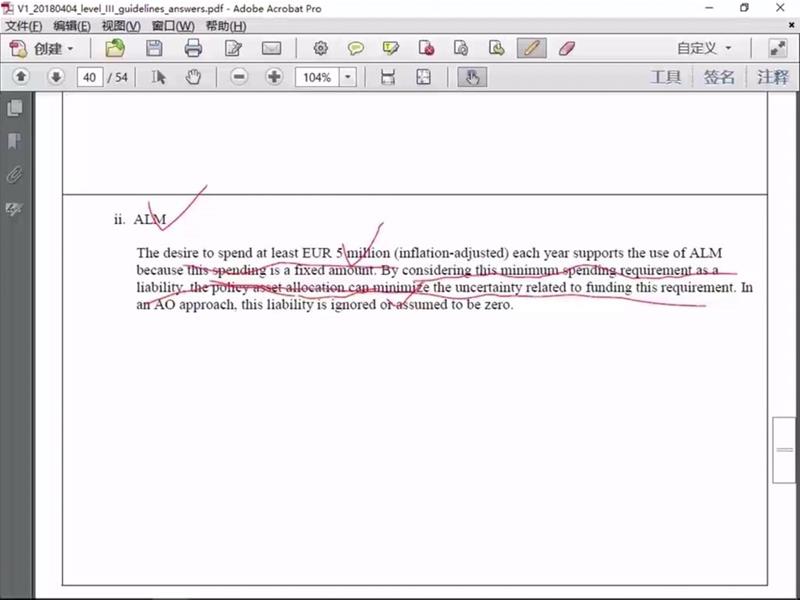This screenshot has height=600, width=800.
Task: Select the Hand pan tool
Action: click(x=193, y=77)
